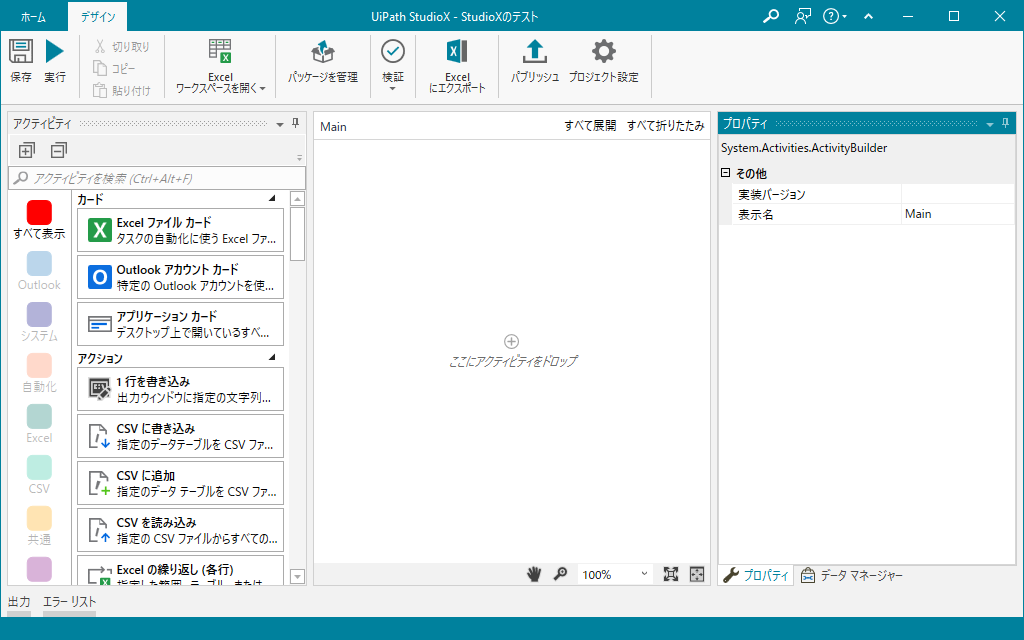The image size is (1024, 640).
Task: Select the すべて表示 red category filter
Action: point(39,221)
